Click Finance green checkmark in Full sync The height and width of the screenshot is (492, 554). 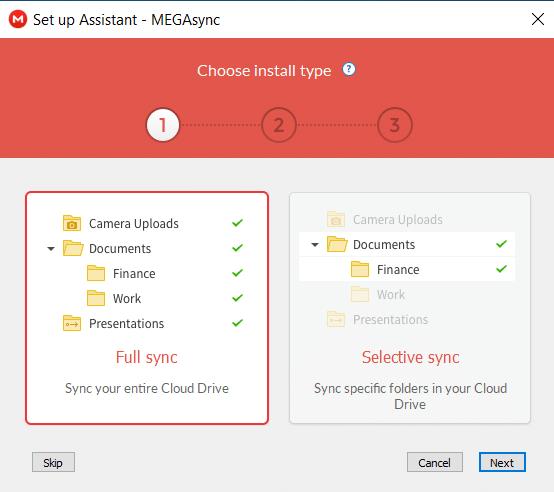(237, 273)
